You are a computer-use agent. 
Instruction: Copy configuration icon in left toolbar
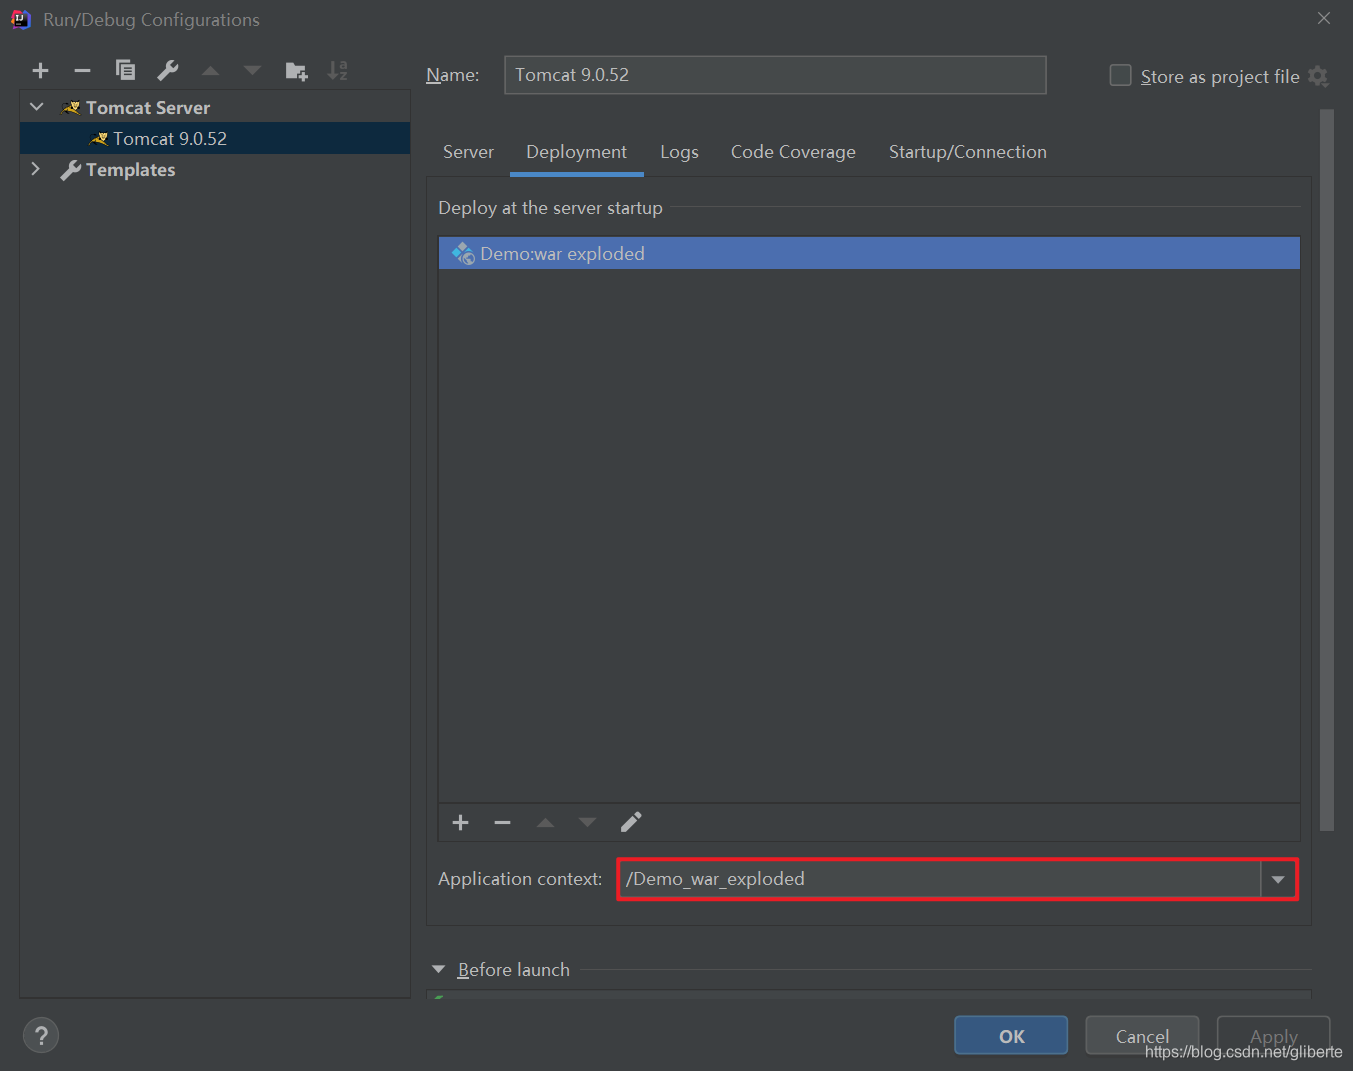click(125, 70)
